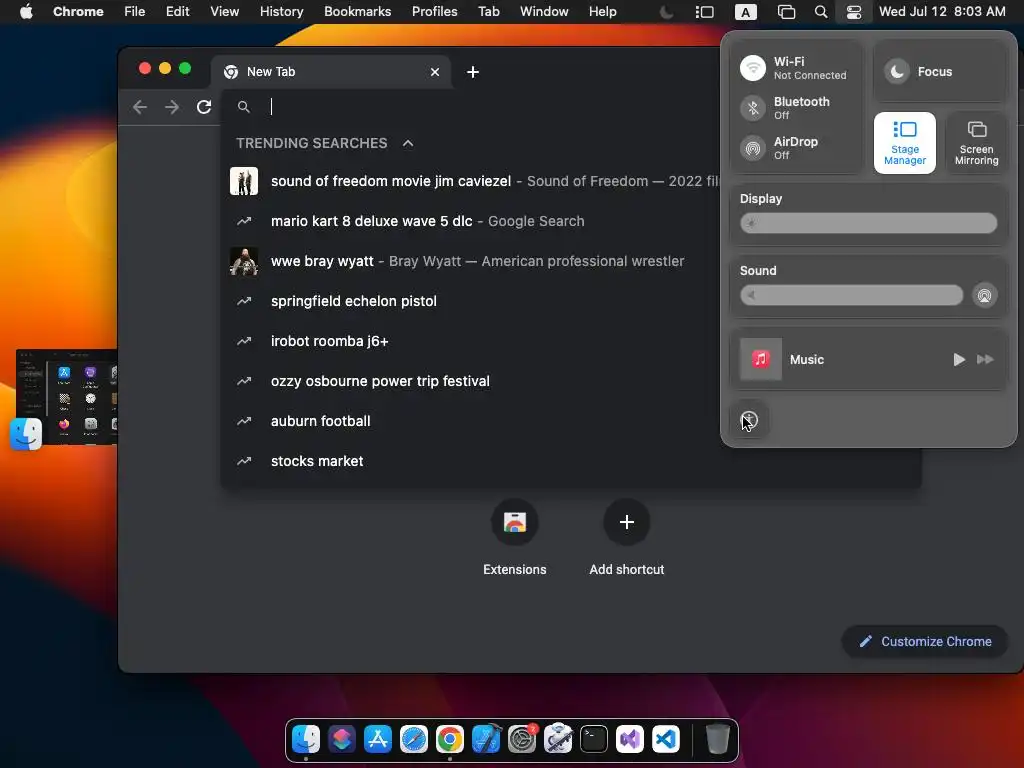This screenshot has height=768, width=1024.
Task: Open Terminal from the Dock
Action: 594,739
